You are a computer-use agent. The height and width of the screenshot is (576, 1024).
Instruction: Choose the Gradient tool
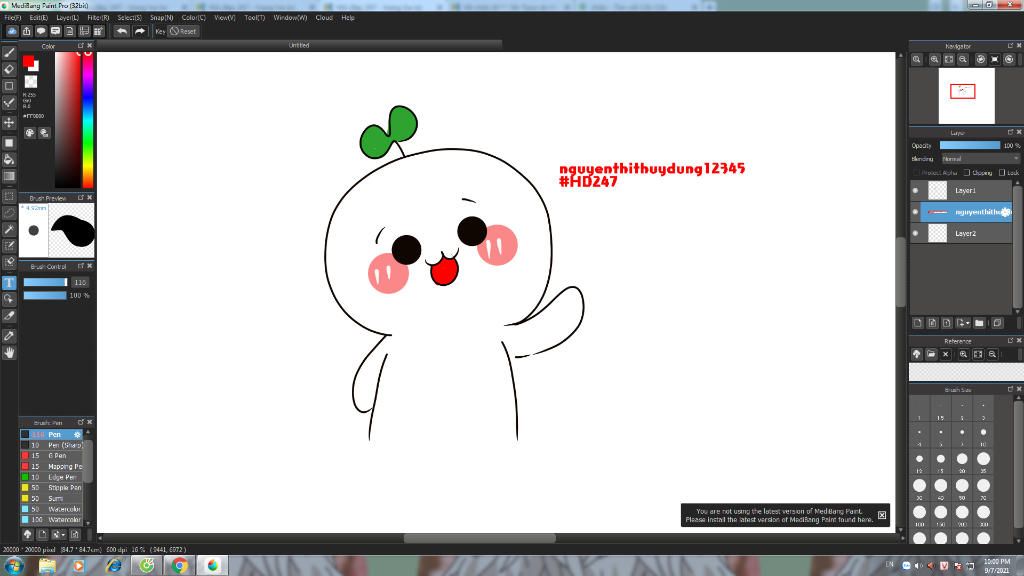(x=9, y=176)
